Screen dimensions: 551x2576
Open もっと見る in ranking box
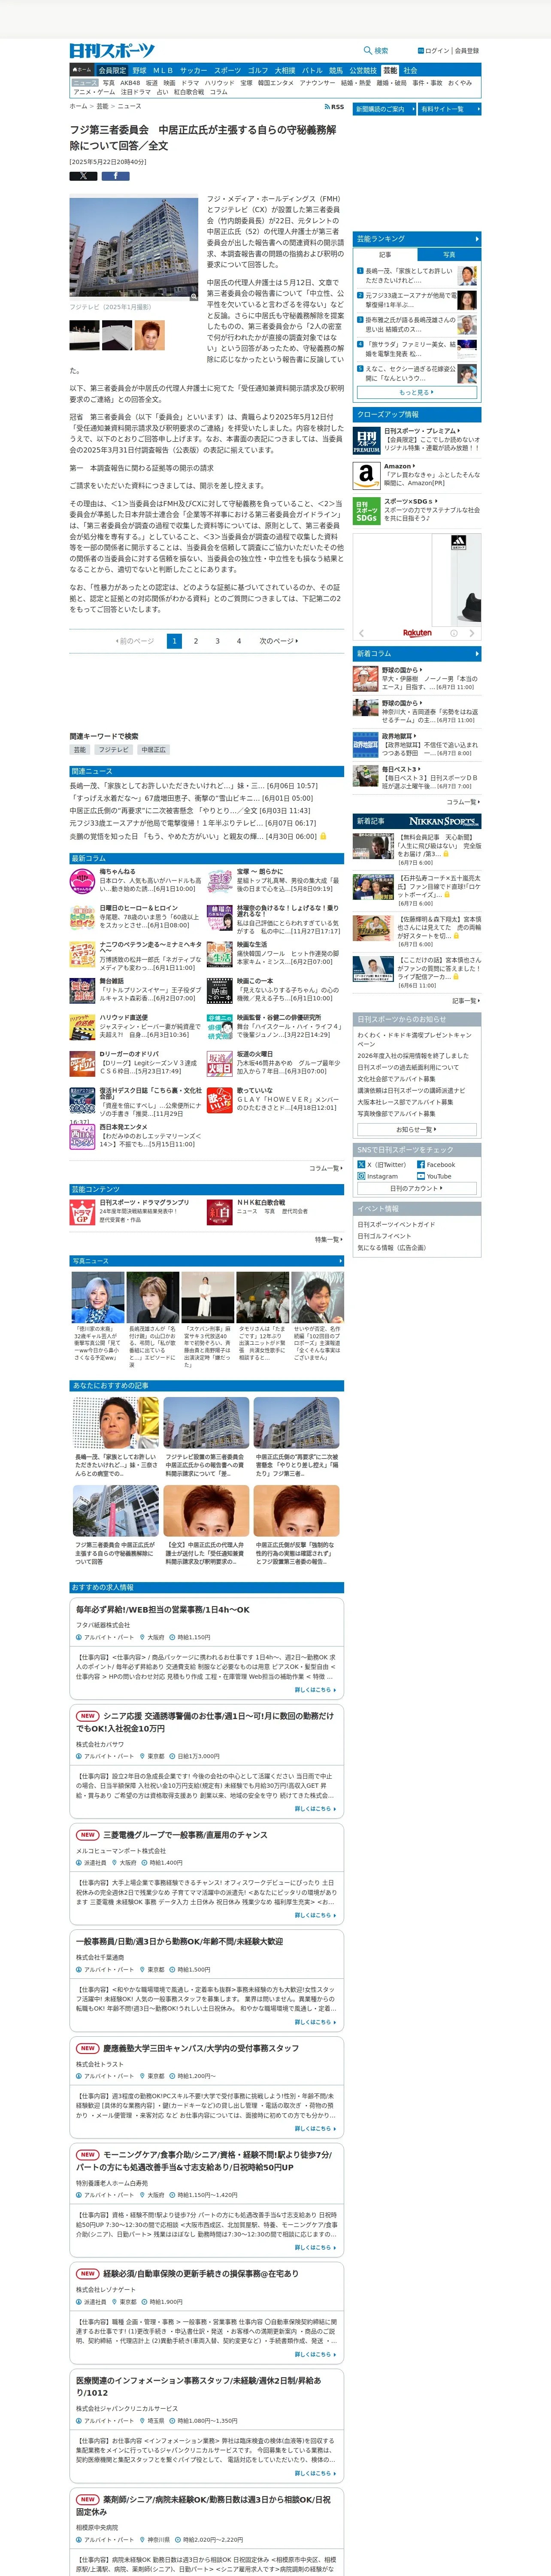click(417, 393)
